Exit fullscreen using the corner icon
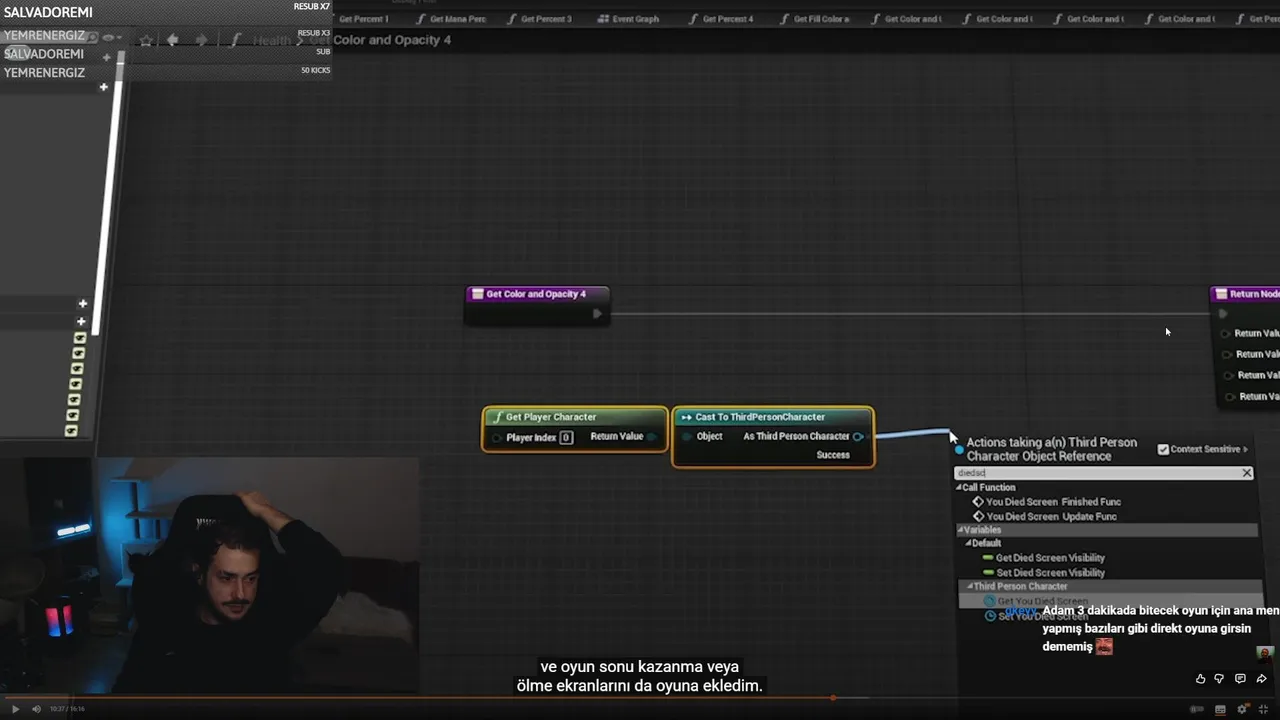The height and width of the screenshot is (720, 1280). (x=1263, y=709)
